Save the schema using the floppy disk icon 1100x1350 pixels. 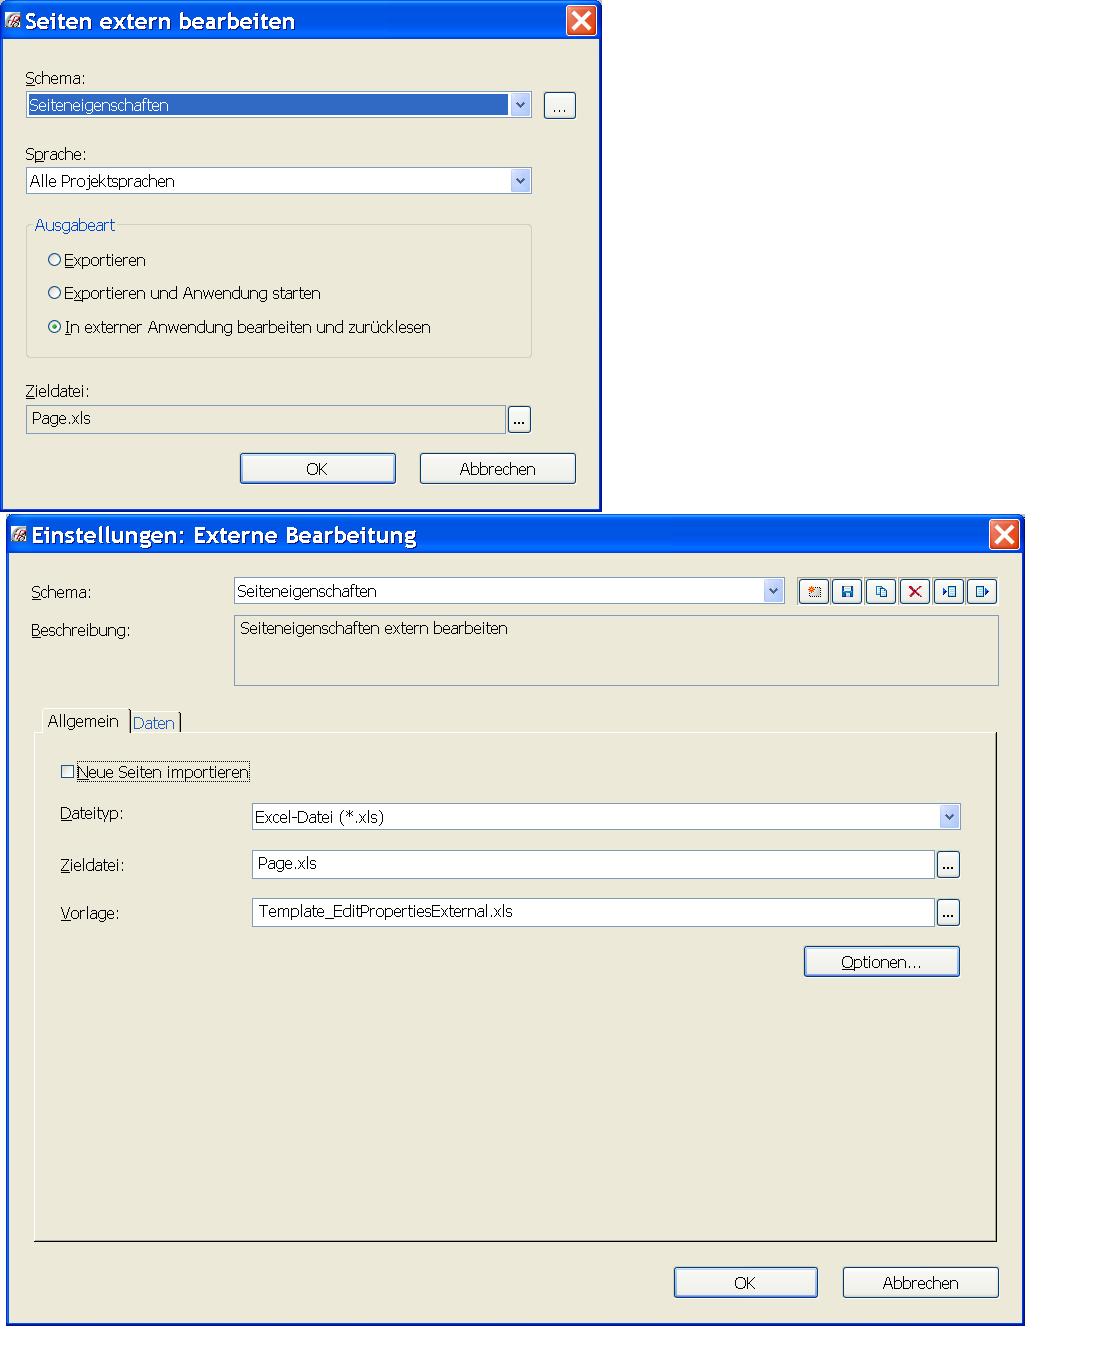click(x=847, y=591)
